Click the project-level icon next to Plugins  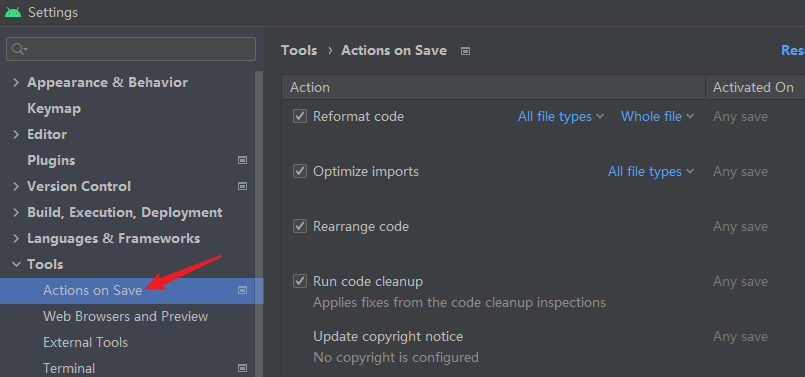pos(242,160)
